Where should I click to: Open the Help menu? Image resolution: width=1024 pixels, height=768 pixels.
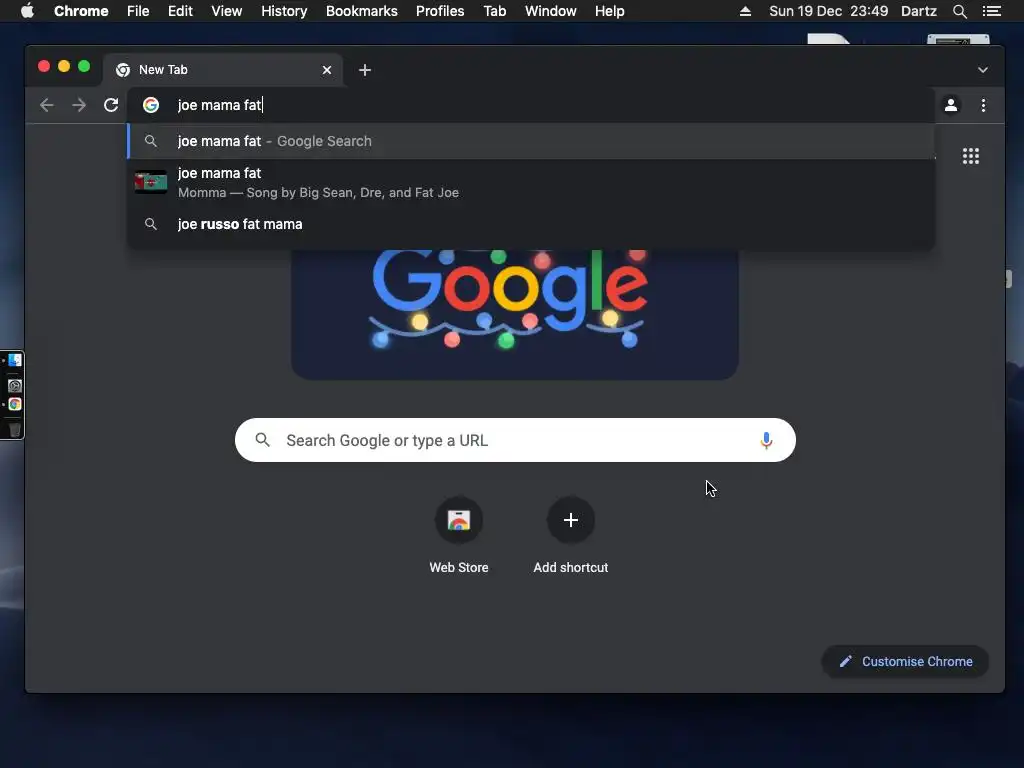coord(609,11)
